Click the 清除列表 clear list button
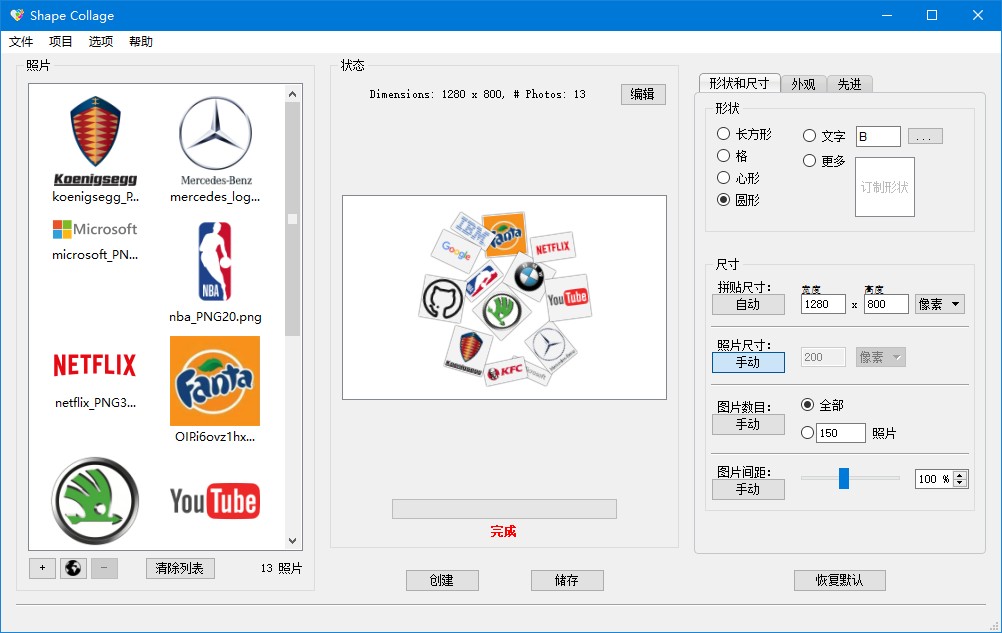 click(x=180, y=568)
